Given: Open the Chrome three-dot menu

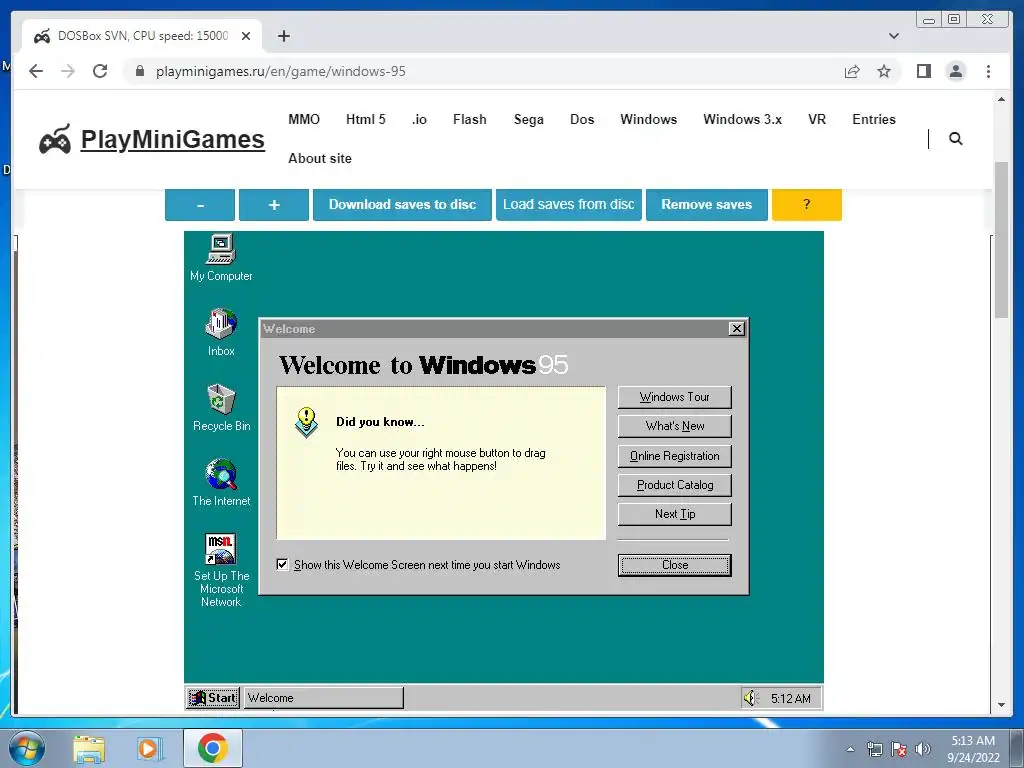Looking at the screenshot, I should point(988,71).
